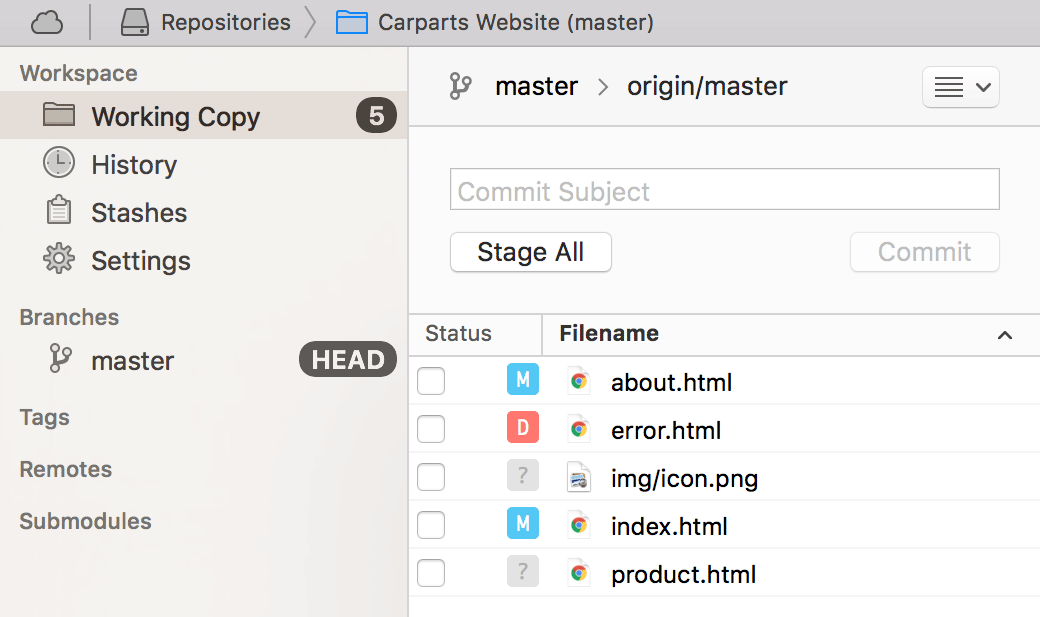Open the view options dropdown
The width and height of the screenshot is (1040, 617).
pyautogui.click(x=960, y=87)
